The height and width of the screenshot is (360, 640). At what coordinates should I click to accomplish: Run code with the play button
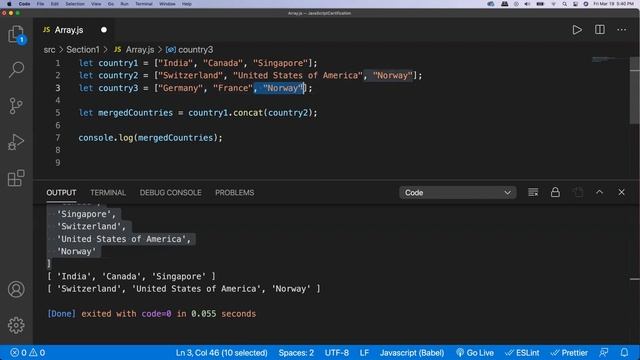577,30
